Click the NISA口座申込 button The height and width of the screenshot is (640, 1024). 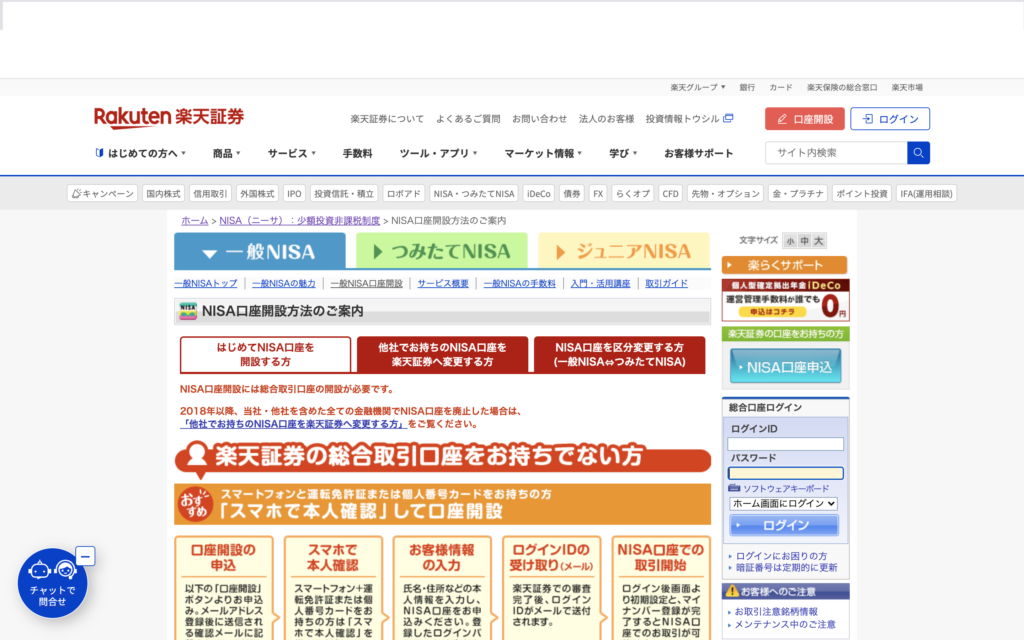coord(785,367)
